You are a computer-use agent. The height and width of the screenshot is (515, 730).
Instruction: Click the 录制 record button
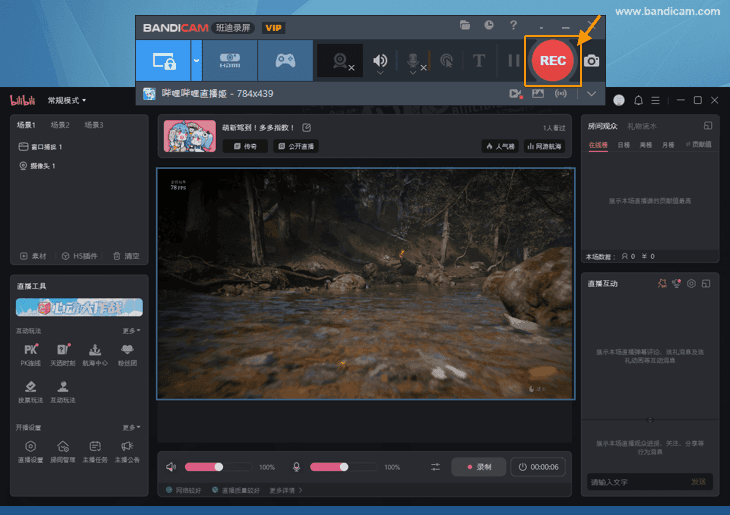(478, 467)
